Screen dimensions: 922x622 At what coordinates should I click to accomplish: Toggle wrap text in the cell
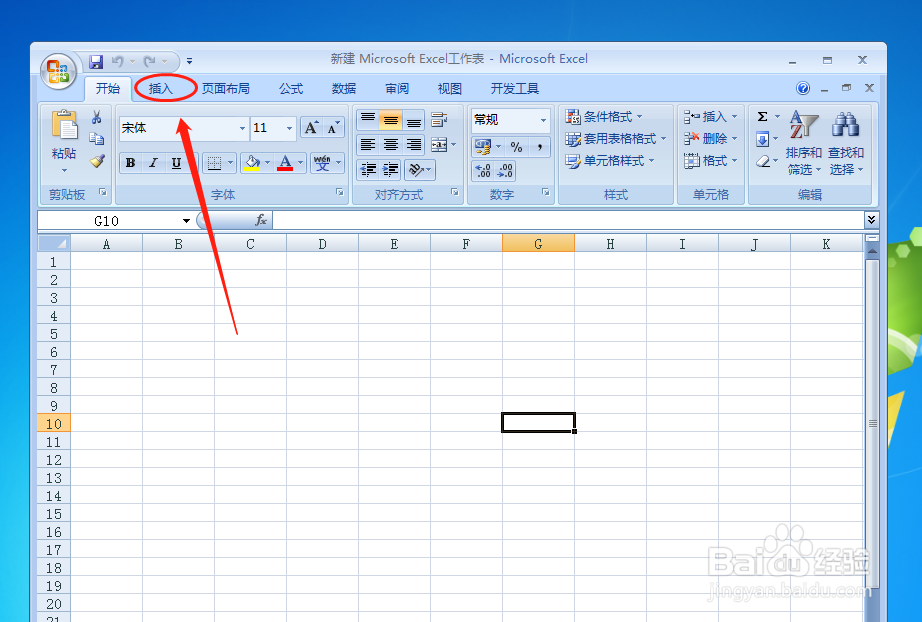click(x=439, y=119)
